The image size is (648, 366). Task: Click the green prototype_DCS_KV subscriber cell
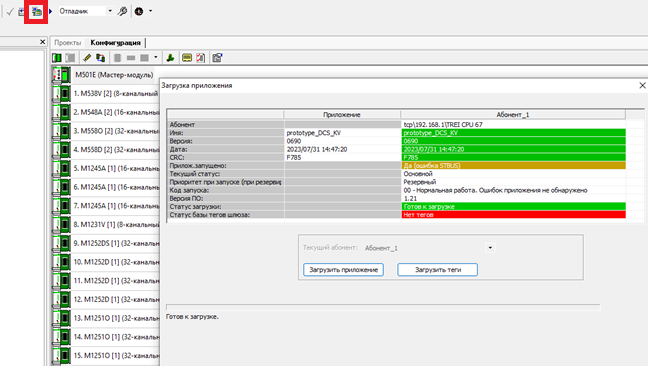513,133
